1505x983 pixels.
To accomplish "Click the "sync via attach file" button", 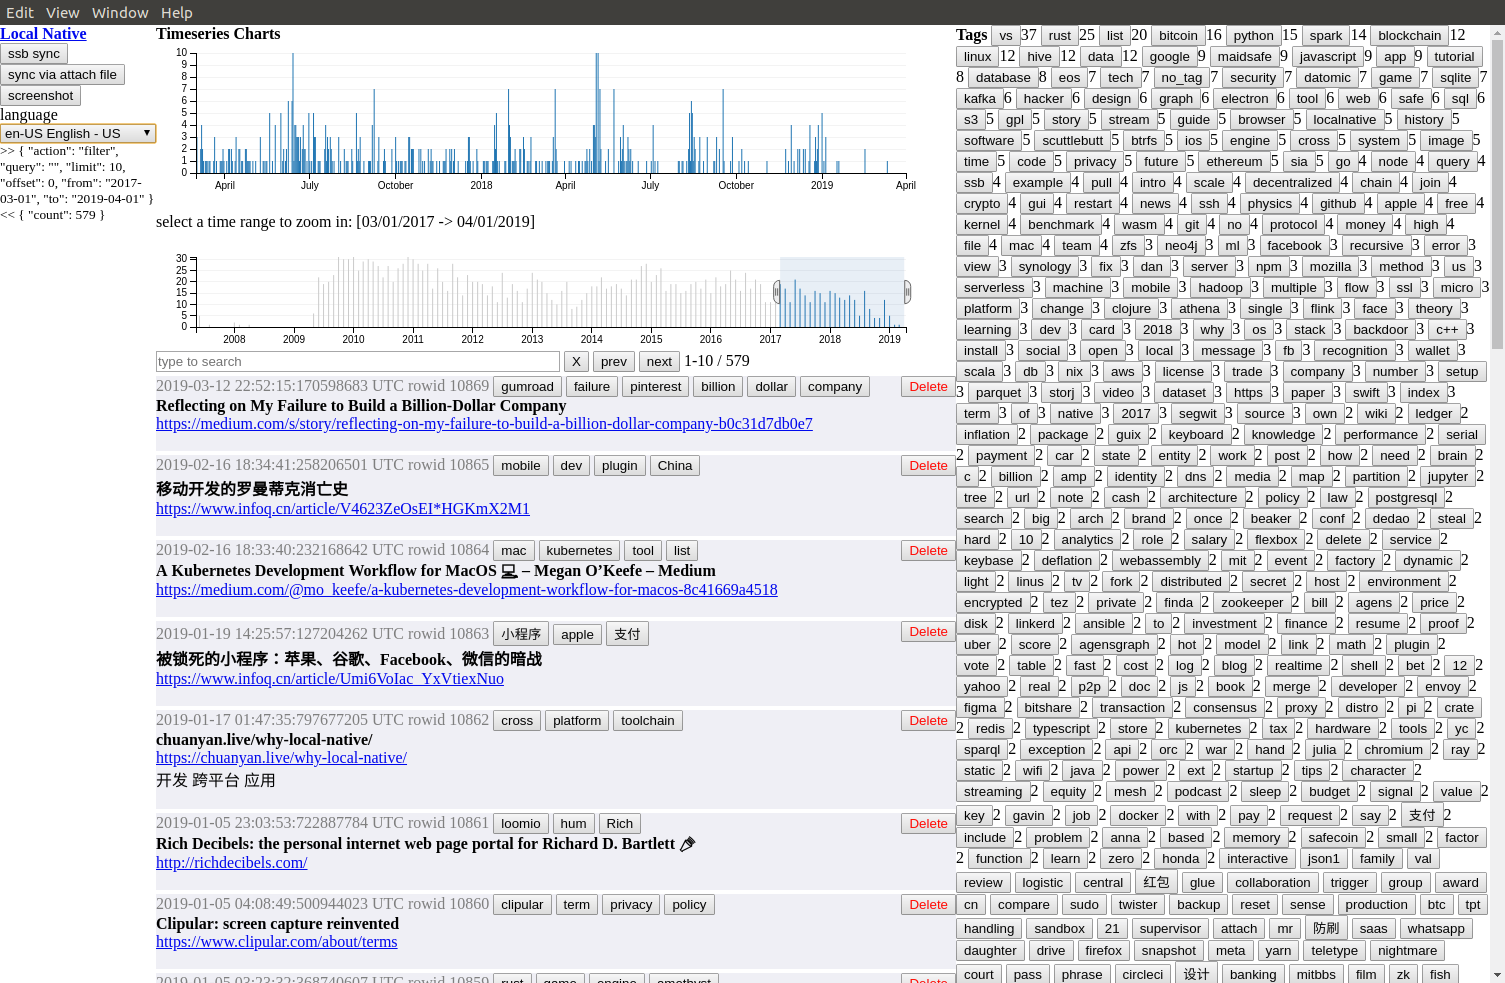I will click(63, 74).
